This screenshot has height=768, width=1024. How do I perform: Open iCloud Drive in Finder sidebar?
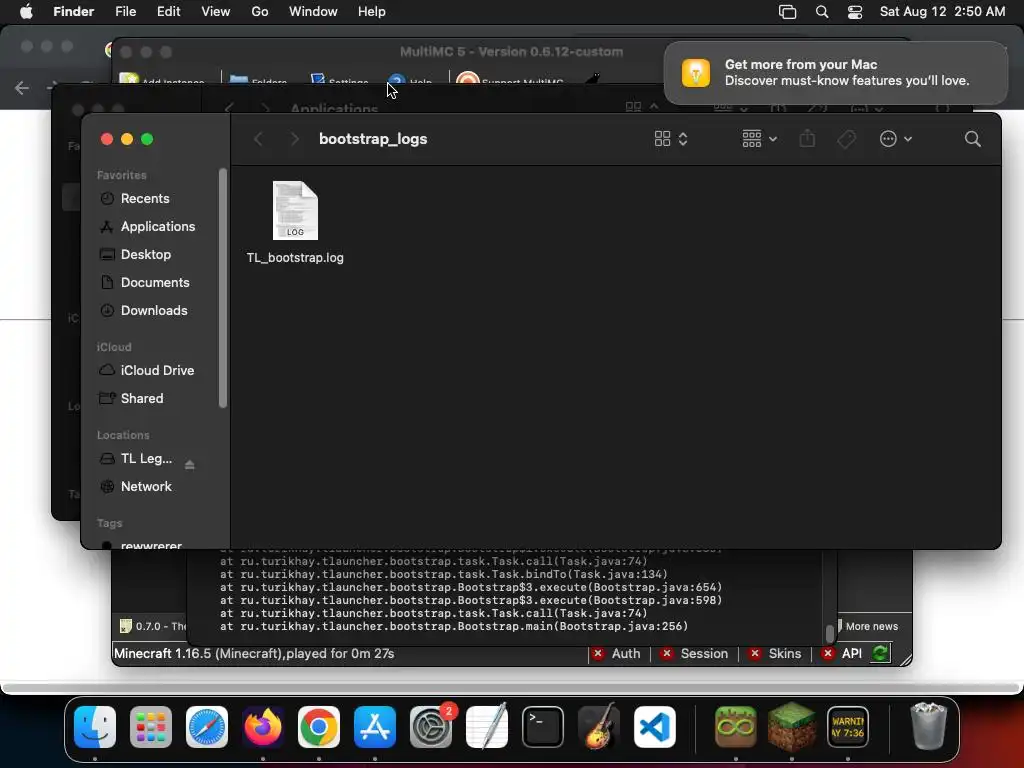[157, 370]
